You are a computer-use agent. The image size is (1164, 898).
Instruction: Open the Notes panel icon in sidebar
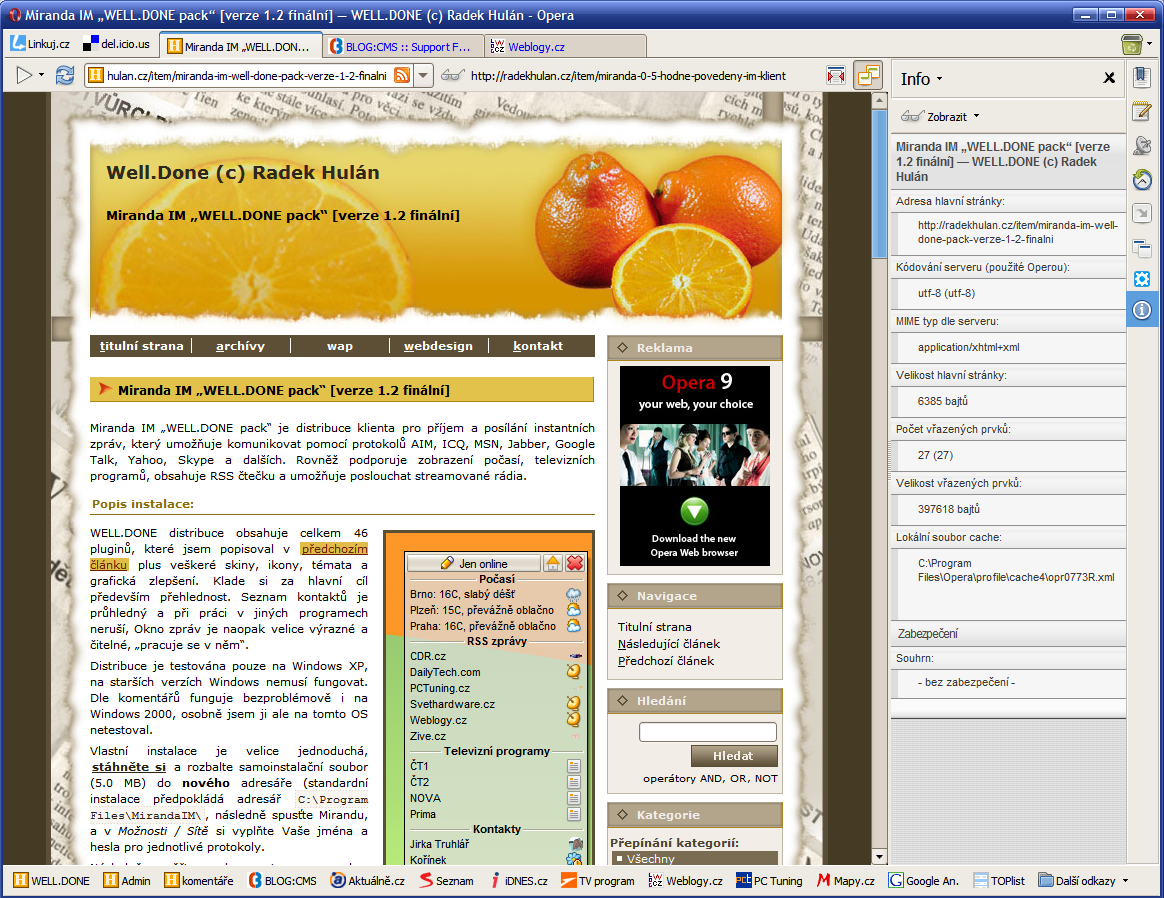1142,111
